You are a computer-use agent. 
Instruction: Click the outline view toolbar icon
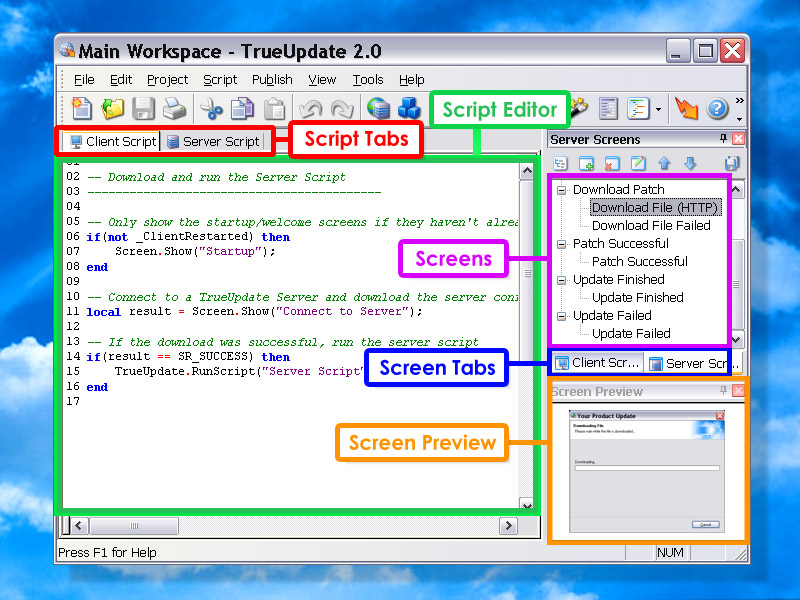point(638,108)
